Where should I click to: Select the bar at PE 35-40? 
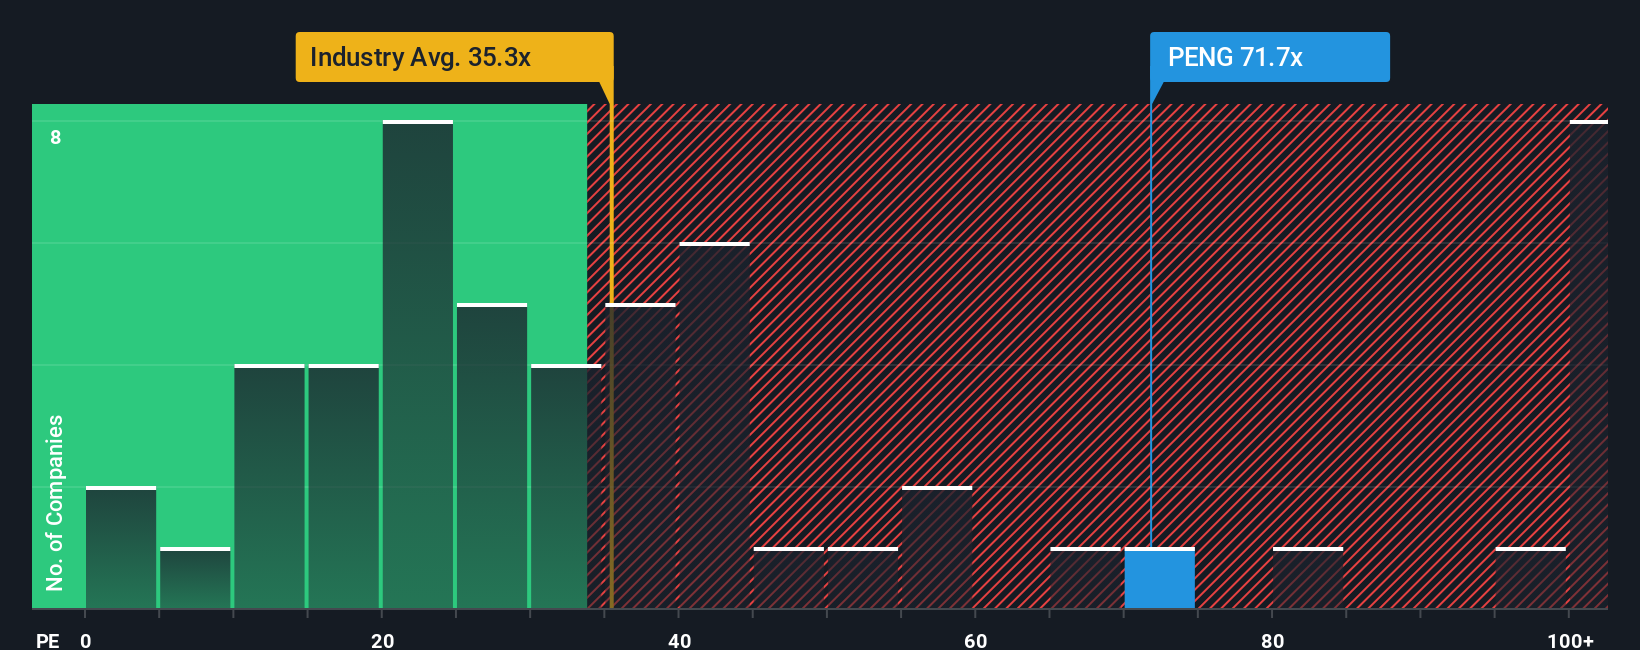point(641,456)
